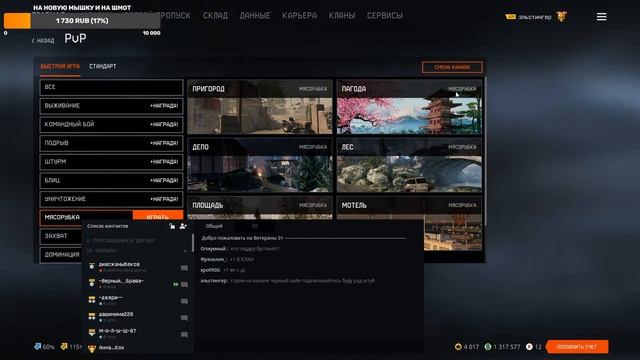Collapse the online contacts group chevron
The height and width of the screenshot is (360, 640).
(x=186, y=251)
